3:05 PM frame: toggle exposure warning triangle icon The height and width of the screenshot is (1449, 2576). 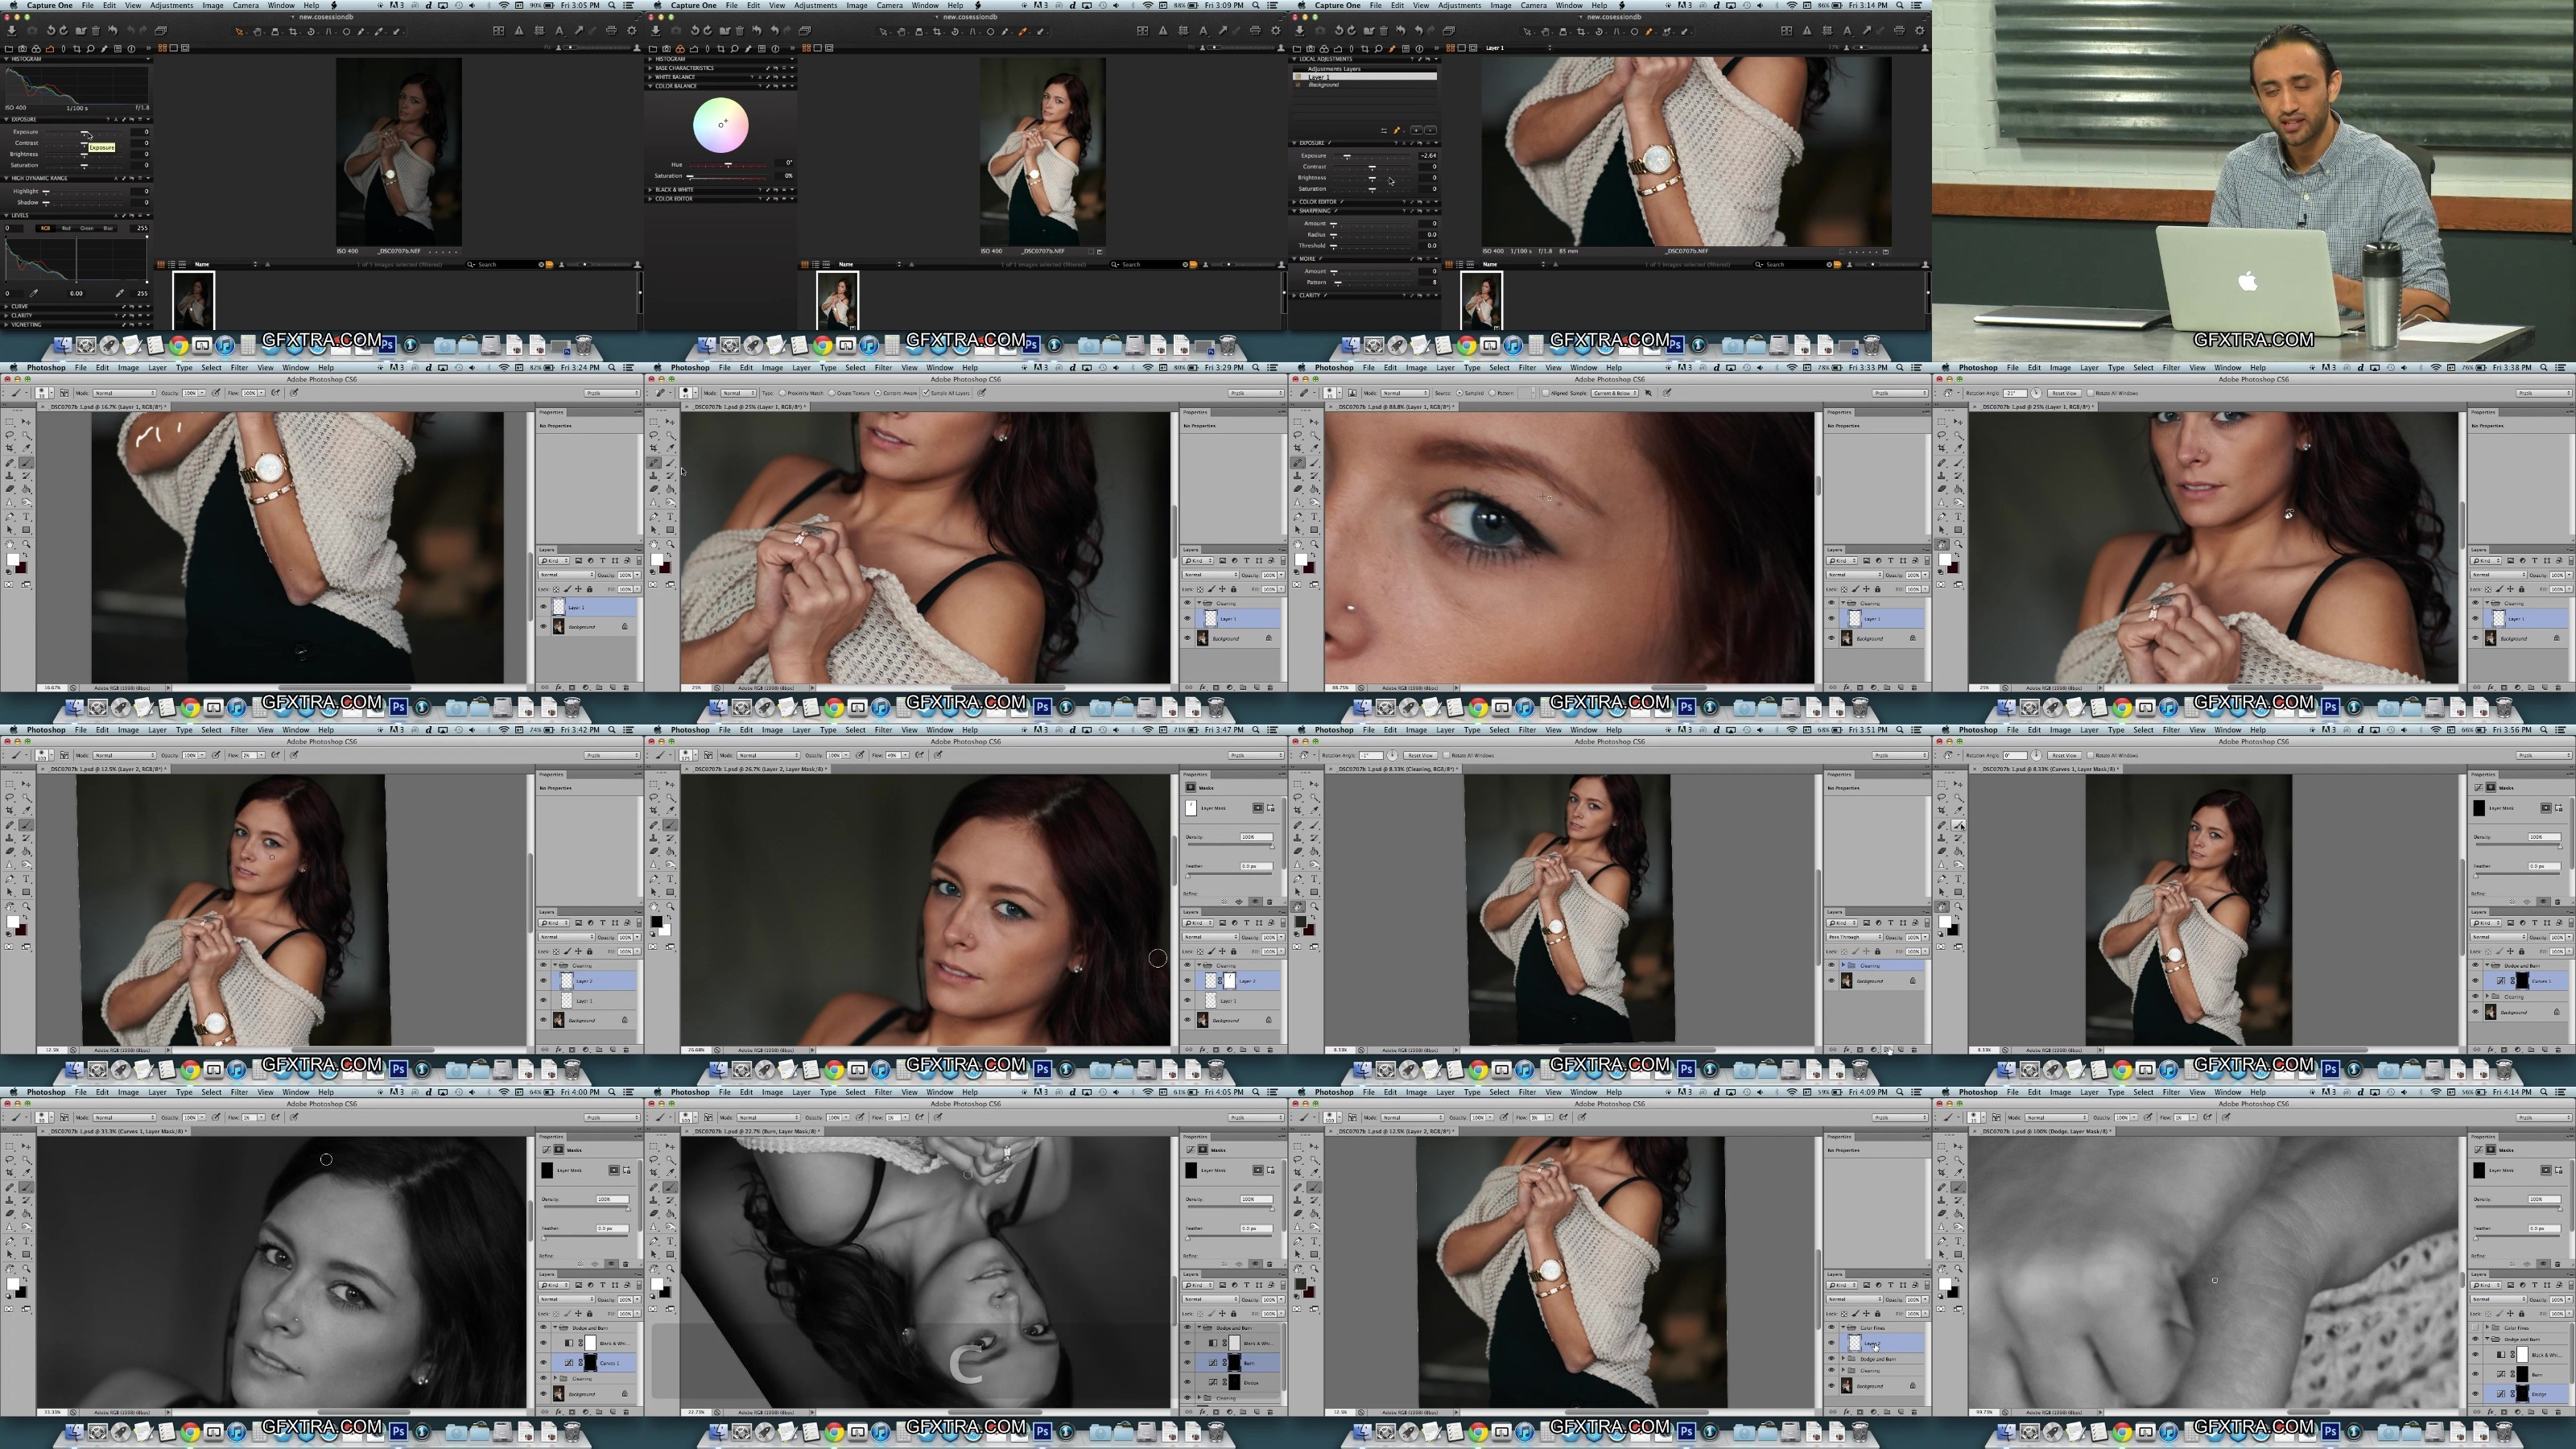pyautogui.click(x=519, y=31)
